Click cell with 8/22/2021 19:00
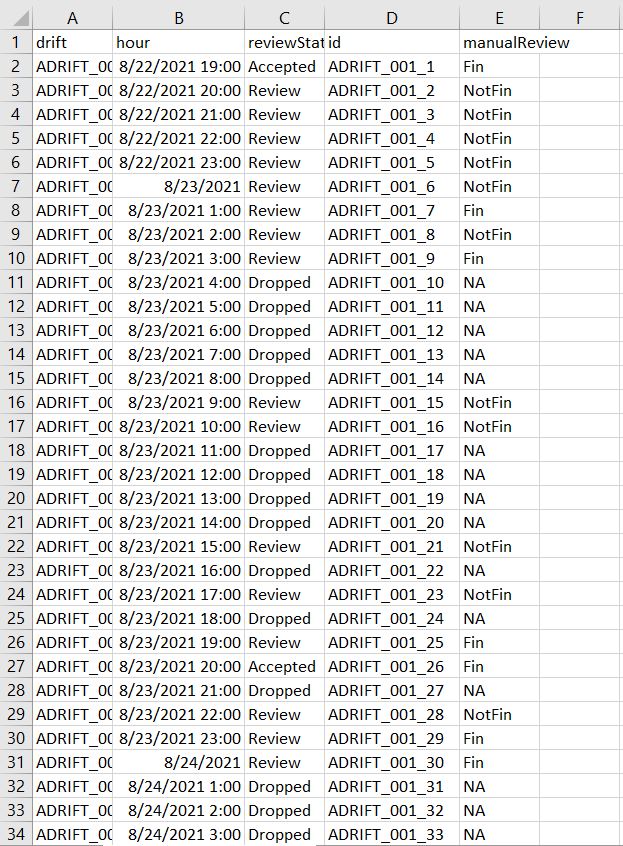Screen dimensions: 623x846 click(178, 66)
